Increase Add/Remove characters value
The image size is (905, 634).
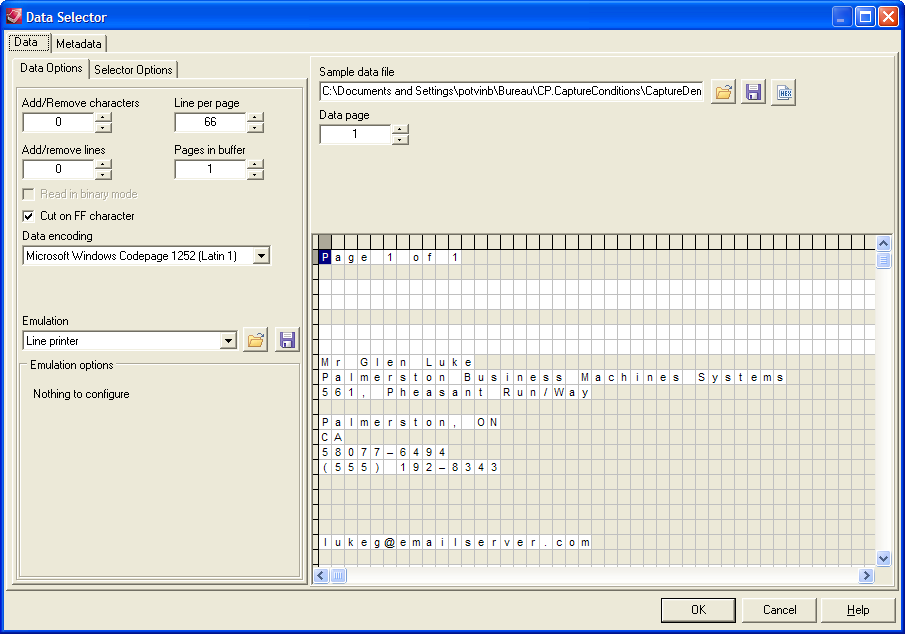coord(103,117)
